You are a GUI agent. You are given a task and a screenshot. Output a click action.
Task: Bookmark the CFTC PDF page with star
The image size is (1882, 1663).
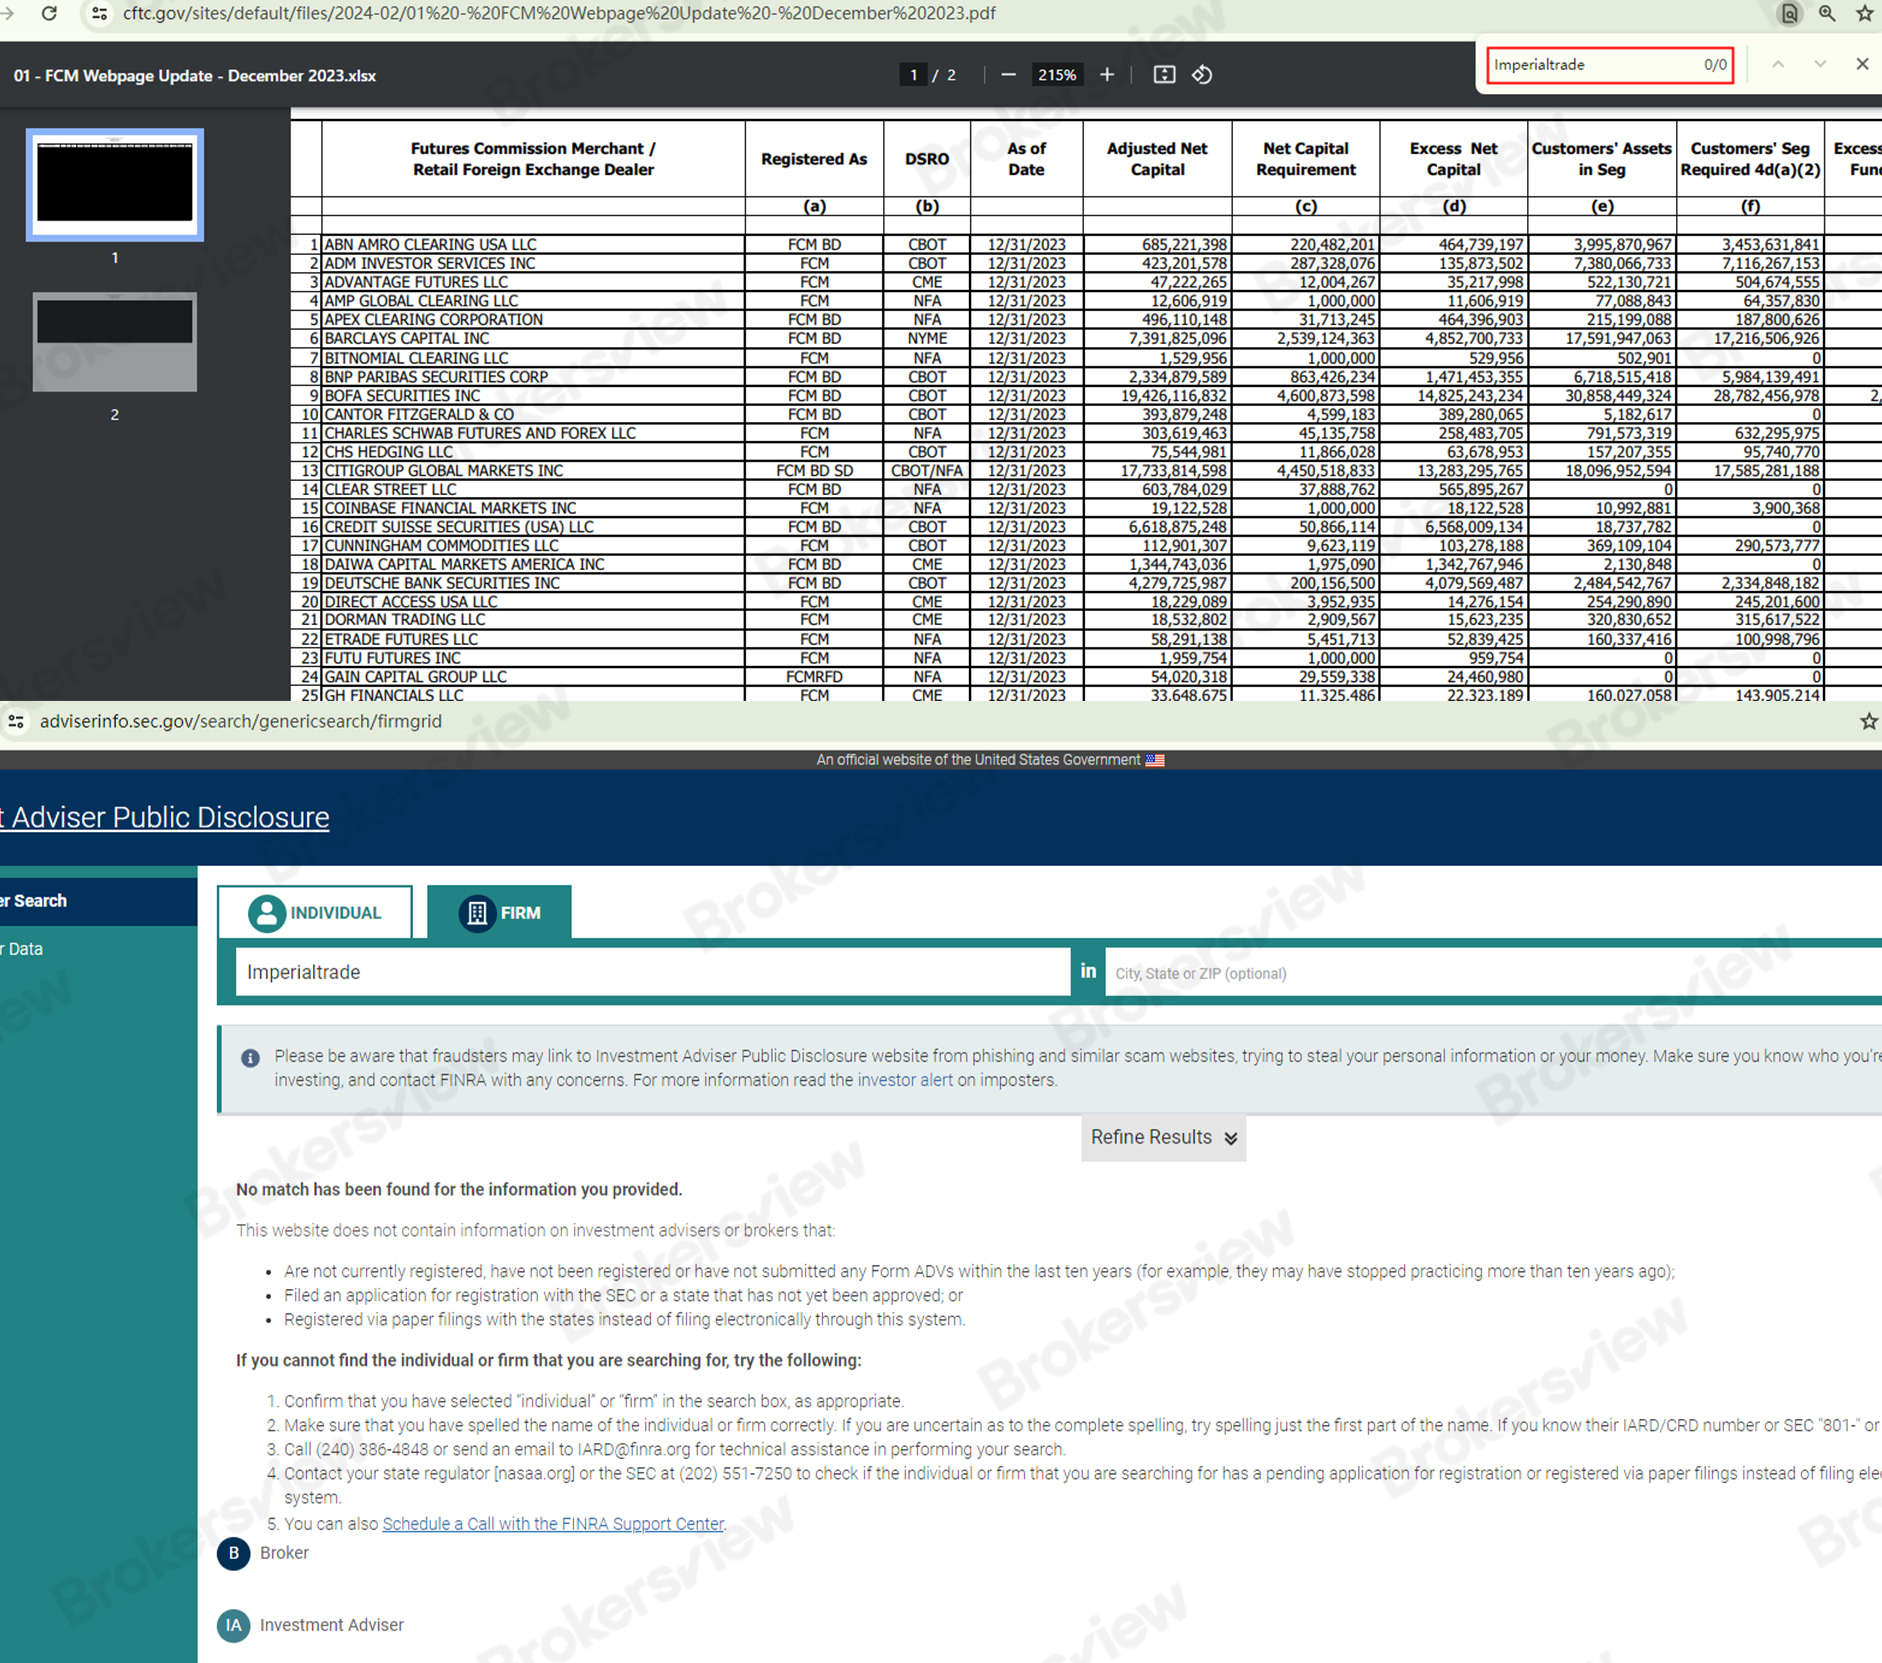pos(1864,14)
